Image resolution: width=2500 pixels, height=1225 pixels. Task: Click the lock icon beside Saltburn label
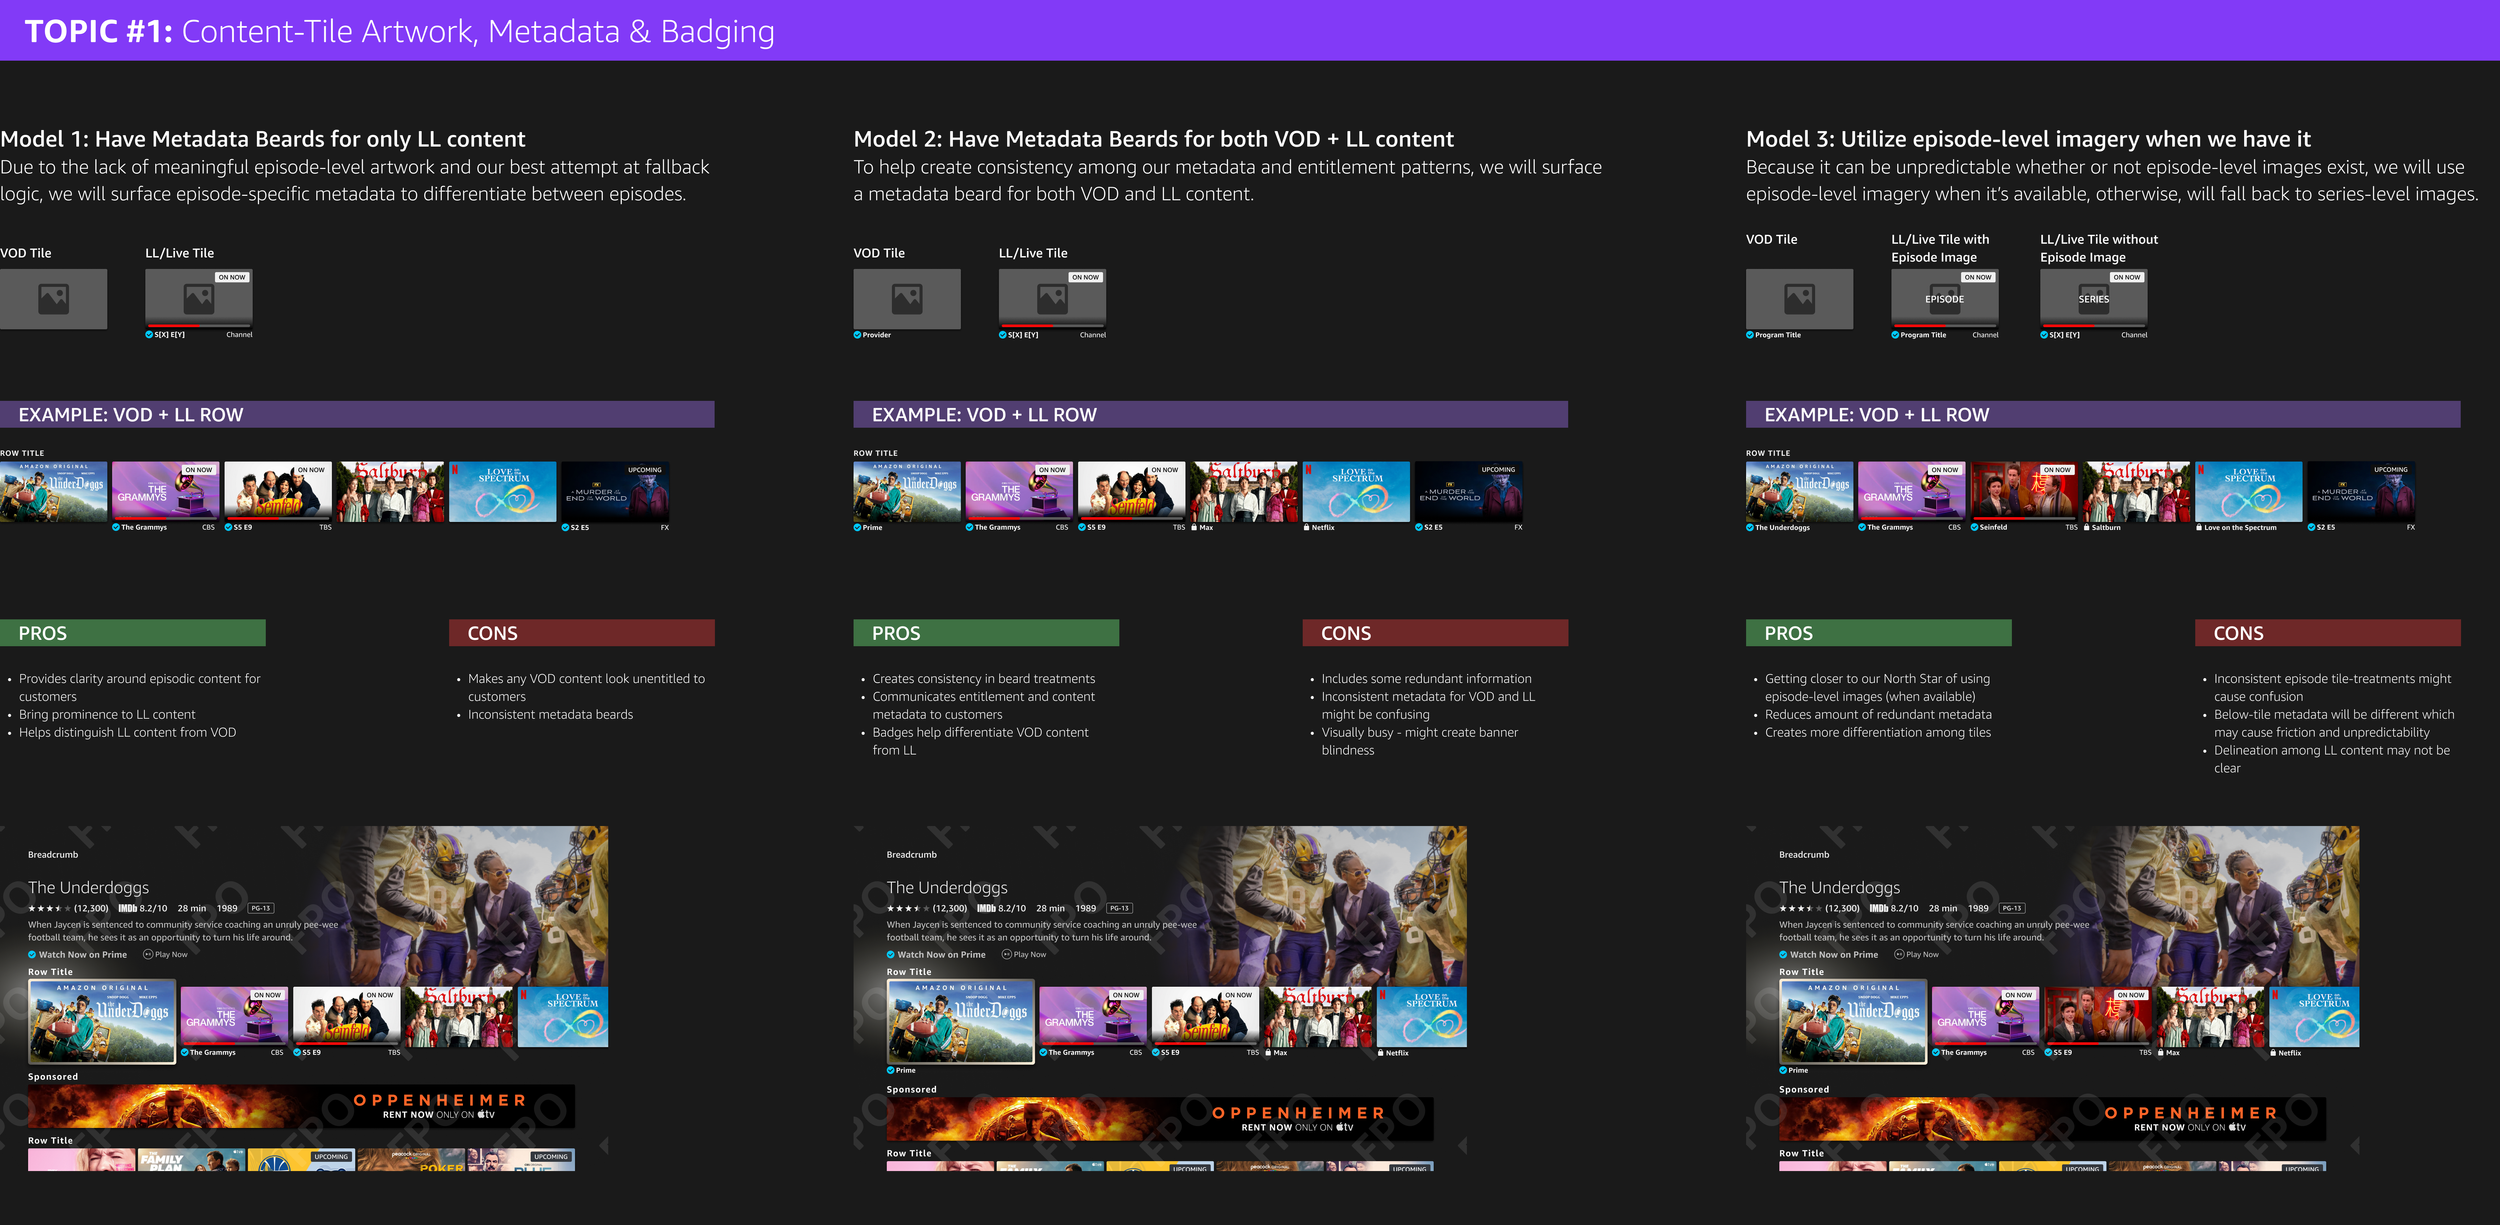[x=2086, y=527]
